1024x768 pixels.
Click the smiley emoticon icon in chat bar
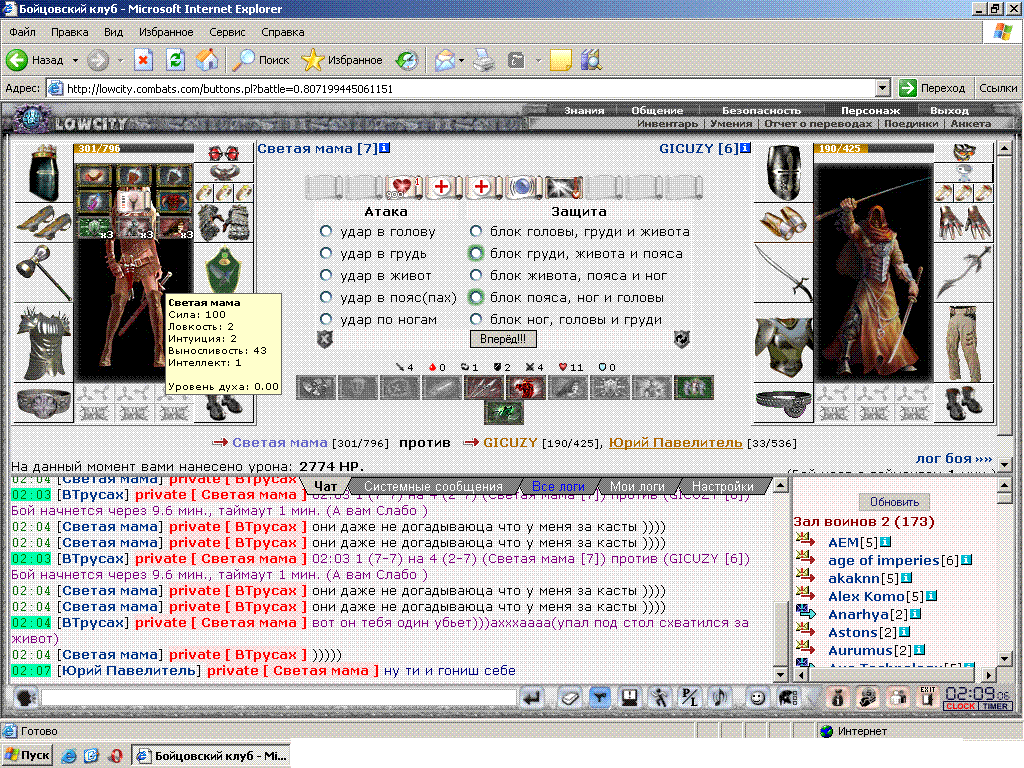[757, 698]
